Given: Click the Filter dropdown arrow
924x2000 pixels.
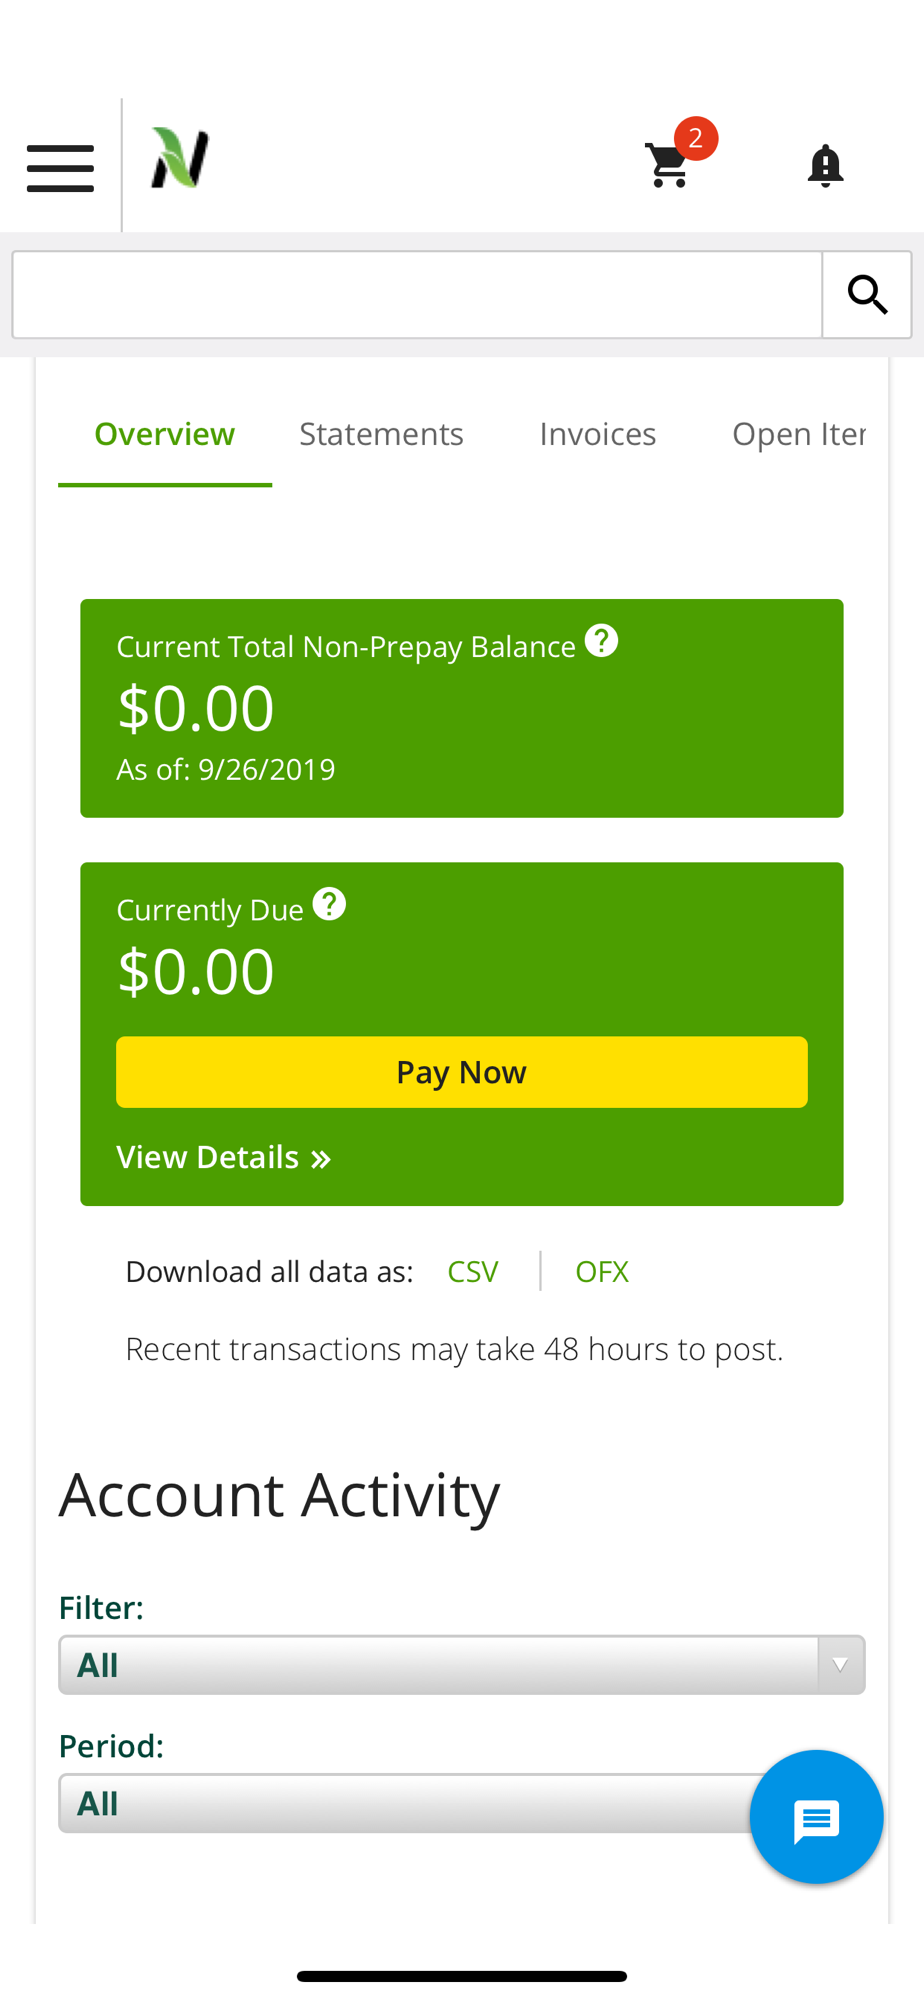Looking at the screenshot, I should click(x=840, y=1665).
